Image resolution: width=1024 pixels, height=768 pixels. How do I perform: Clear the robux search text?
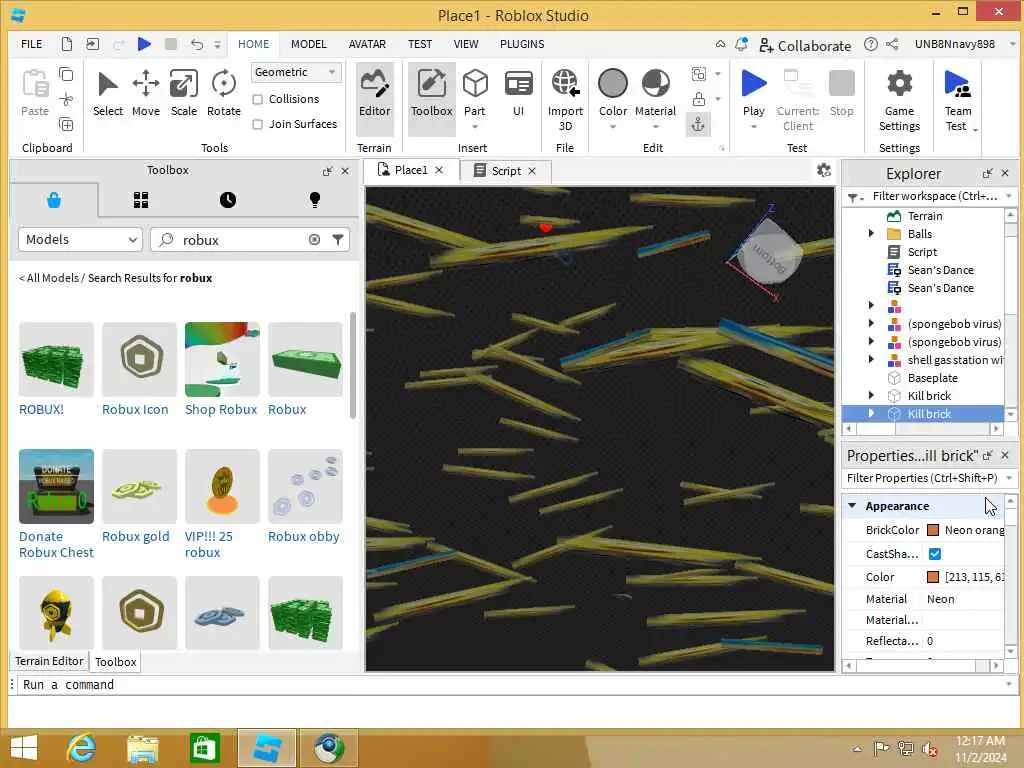point(314,240)
